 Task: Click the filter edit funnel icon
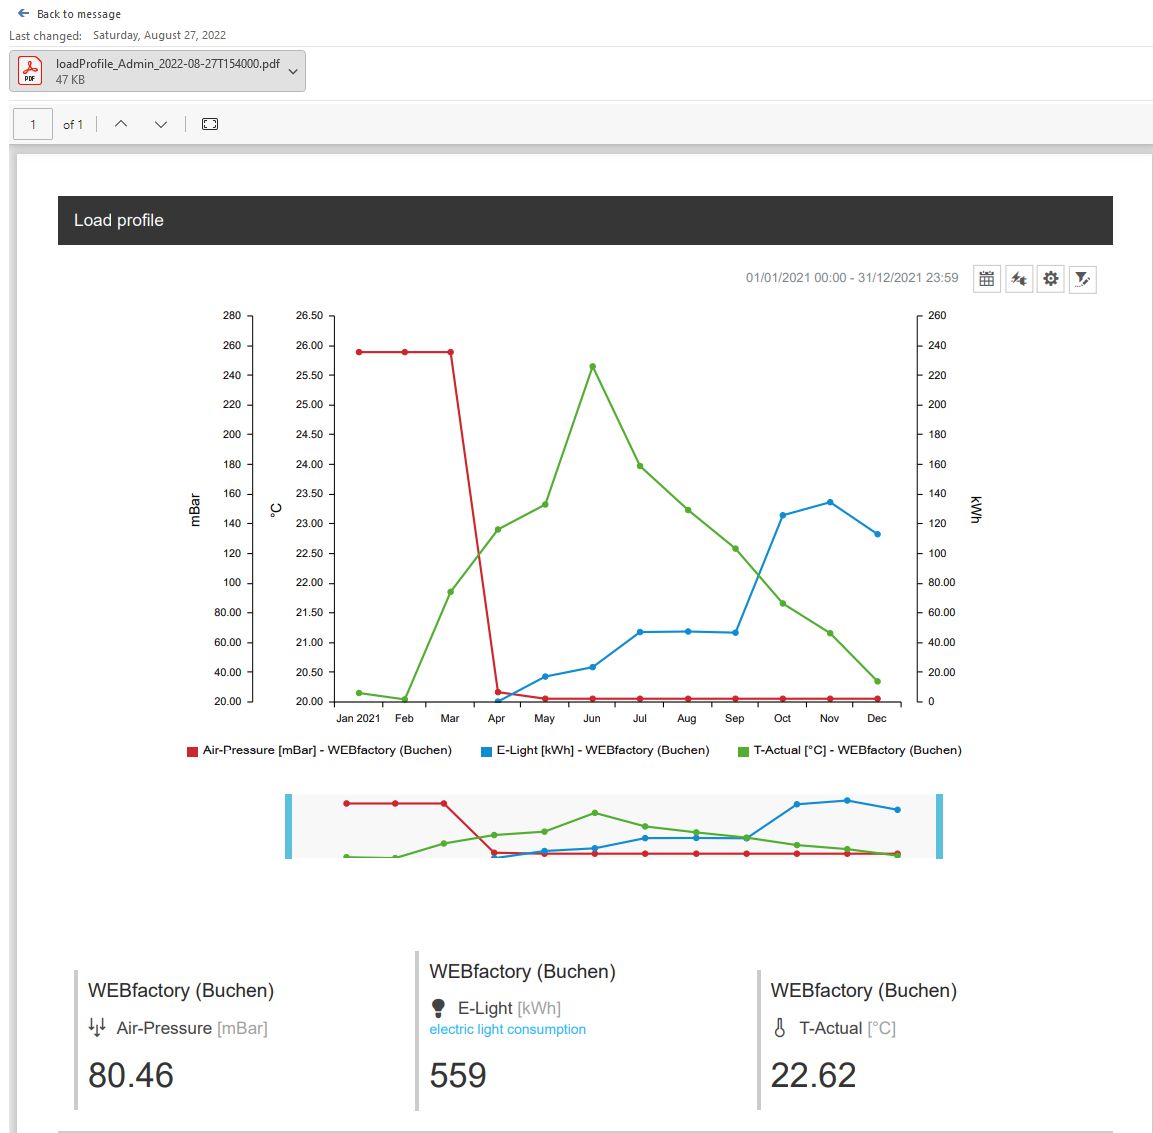point(1082,279)
